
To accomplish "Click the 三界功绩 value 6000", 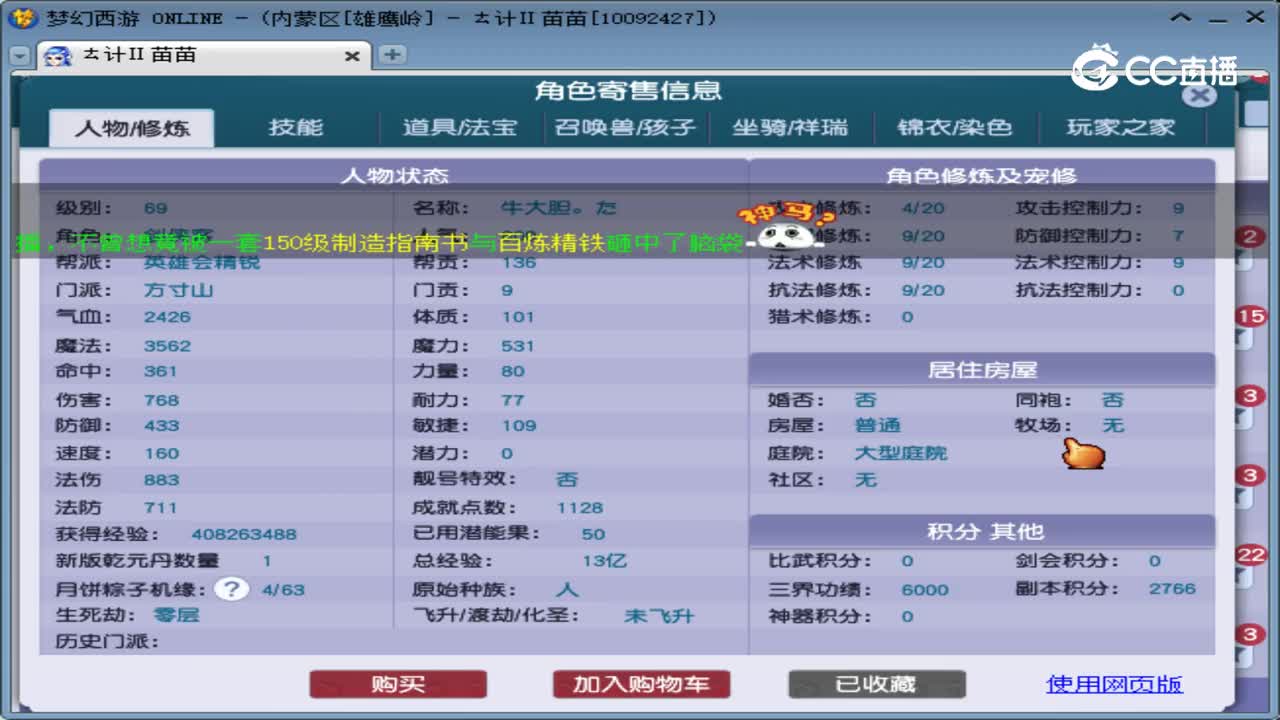I will (925, 589).
